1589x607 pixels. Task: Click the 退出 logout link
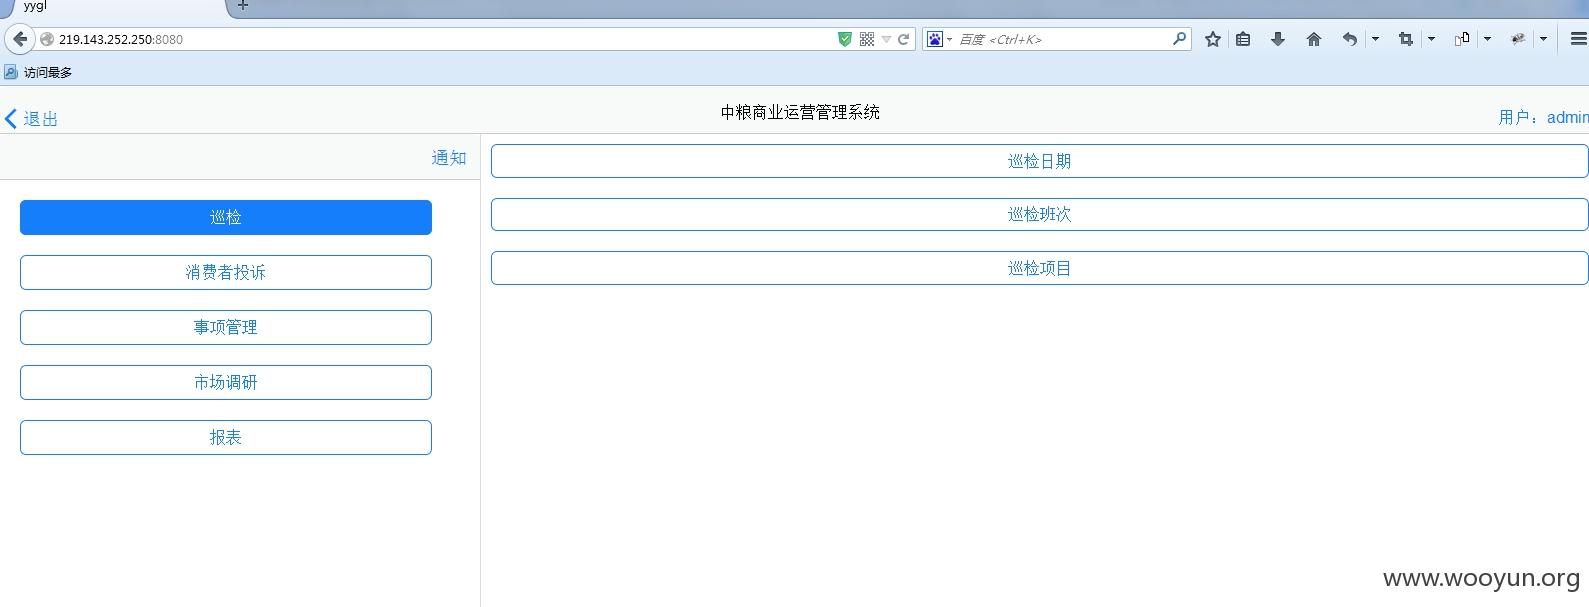[x=41, y=118]
